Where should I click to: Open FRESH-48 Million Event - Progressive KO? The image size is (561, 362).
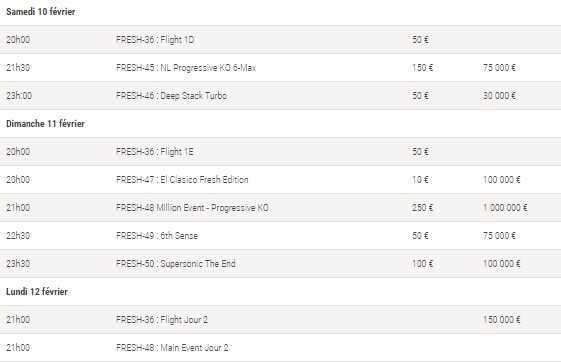[x=192, y=208]
